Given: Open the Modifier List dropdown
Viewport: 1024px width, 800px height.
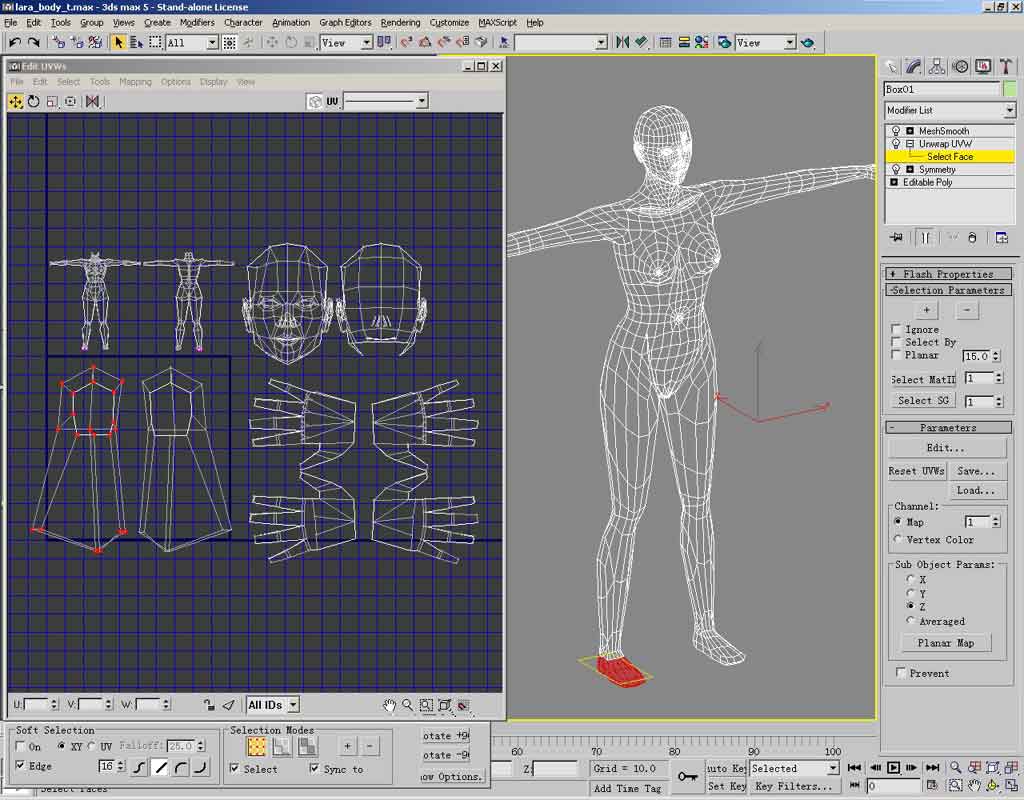Looking at the screenshot, I should pos(1009,110).
